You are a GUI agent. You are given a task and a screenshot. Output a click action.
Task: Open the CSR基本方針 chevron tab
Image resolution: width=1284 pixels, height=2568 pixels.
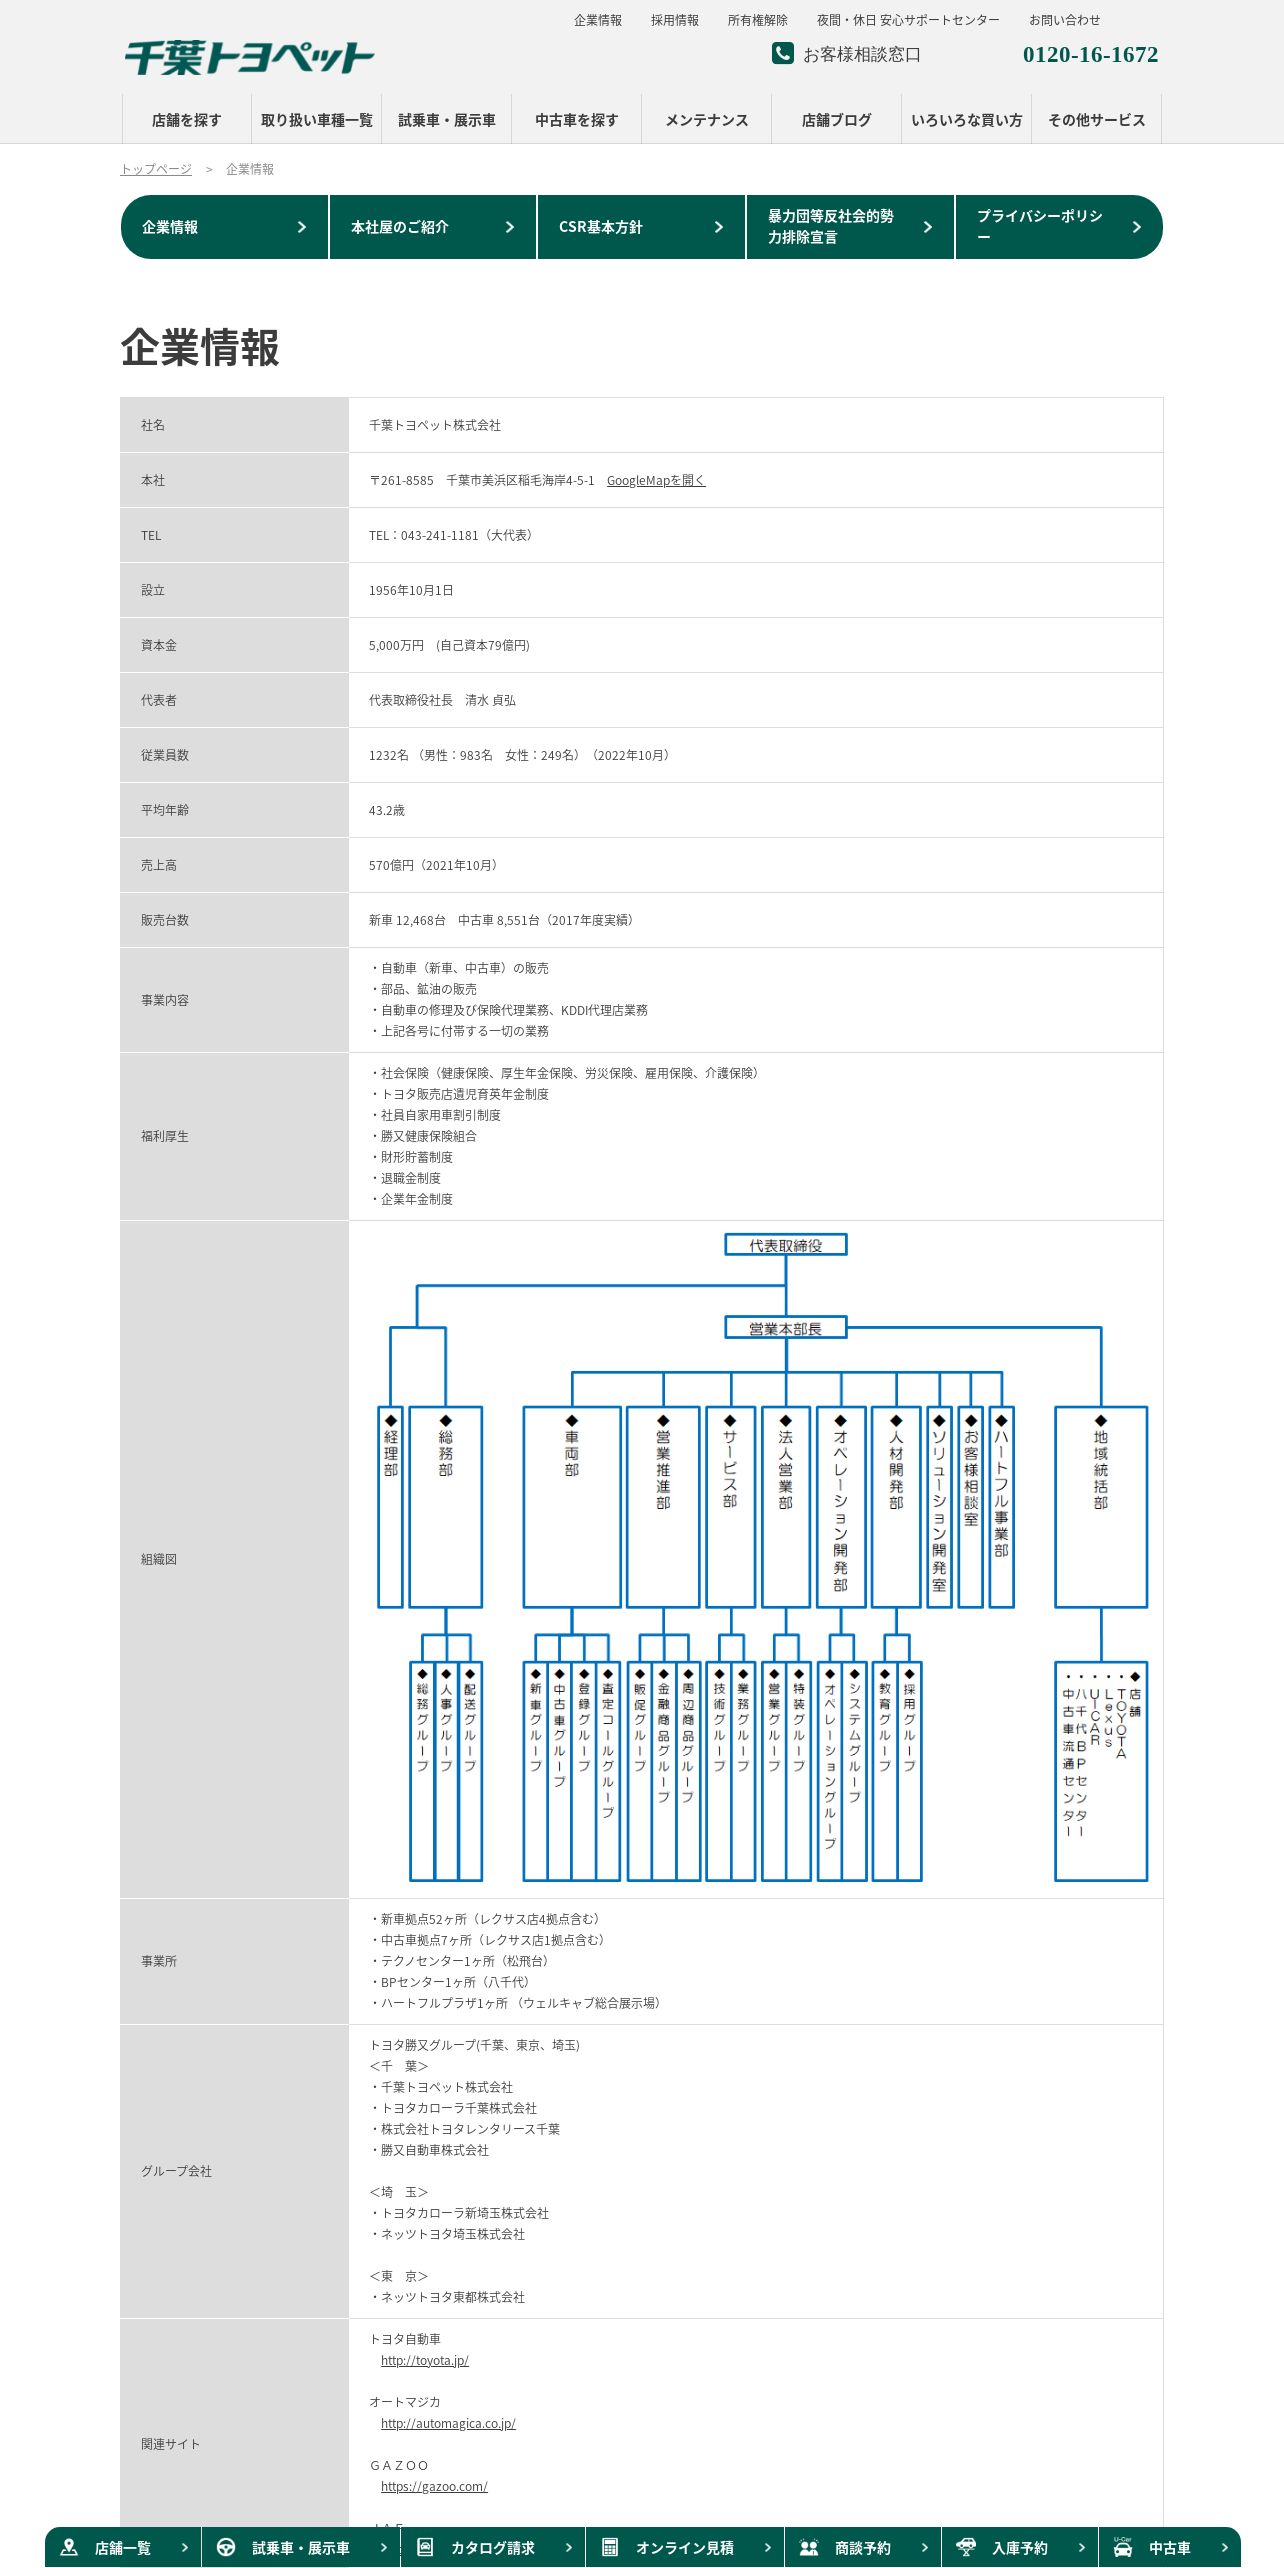pyautogui.click(x=641, y=227)
